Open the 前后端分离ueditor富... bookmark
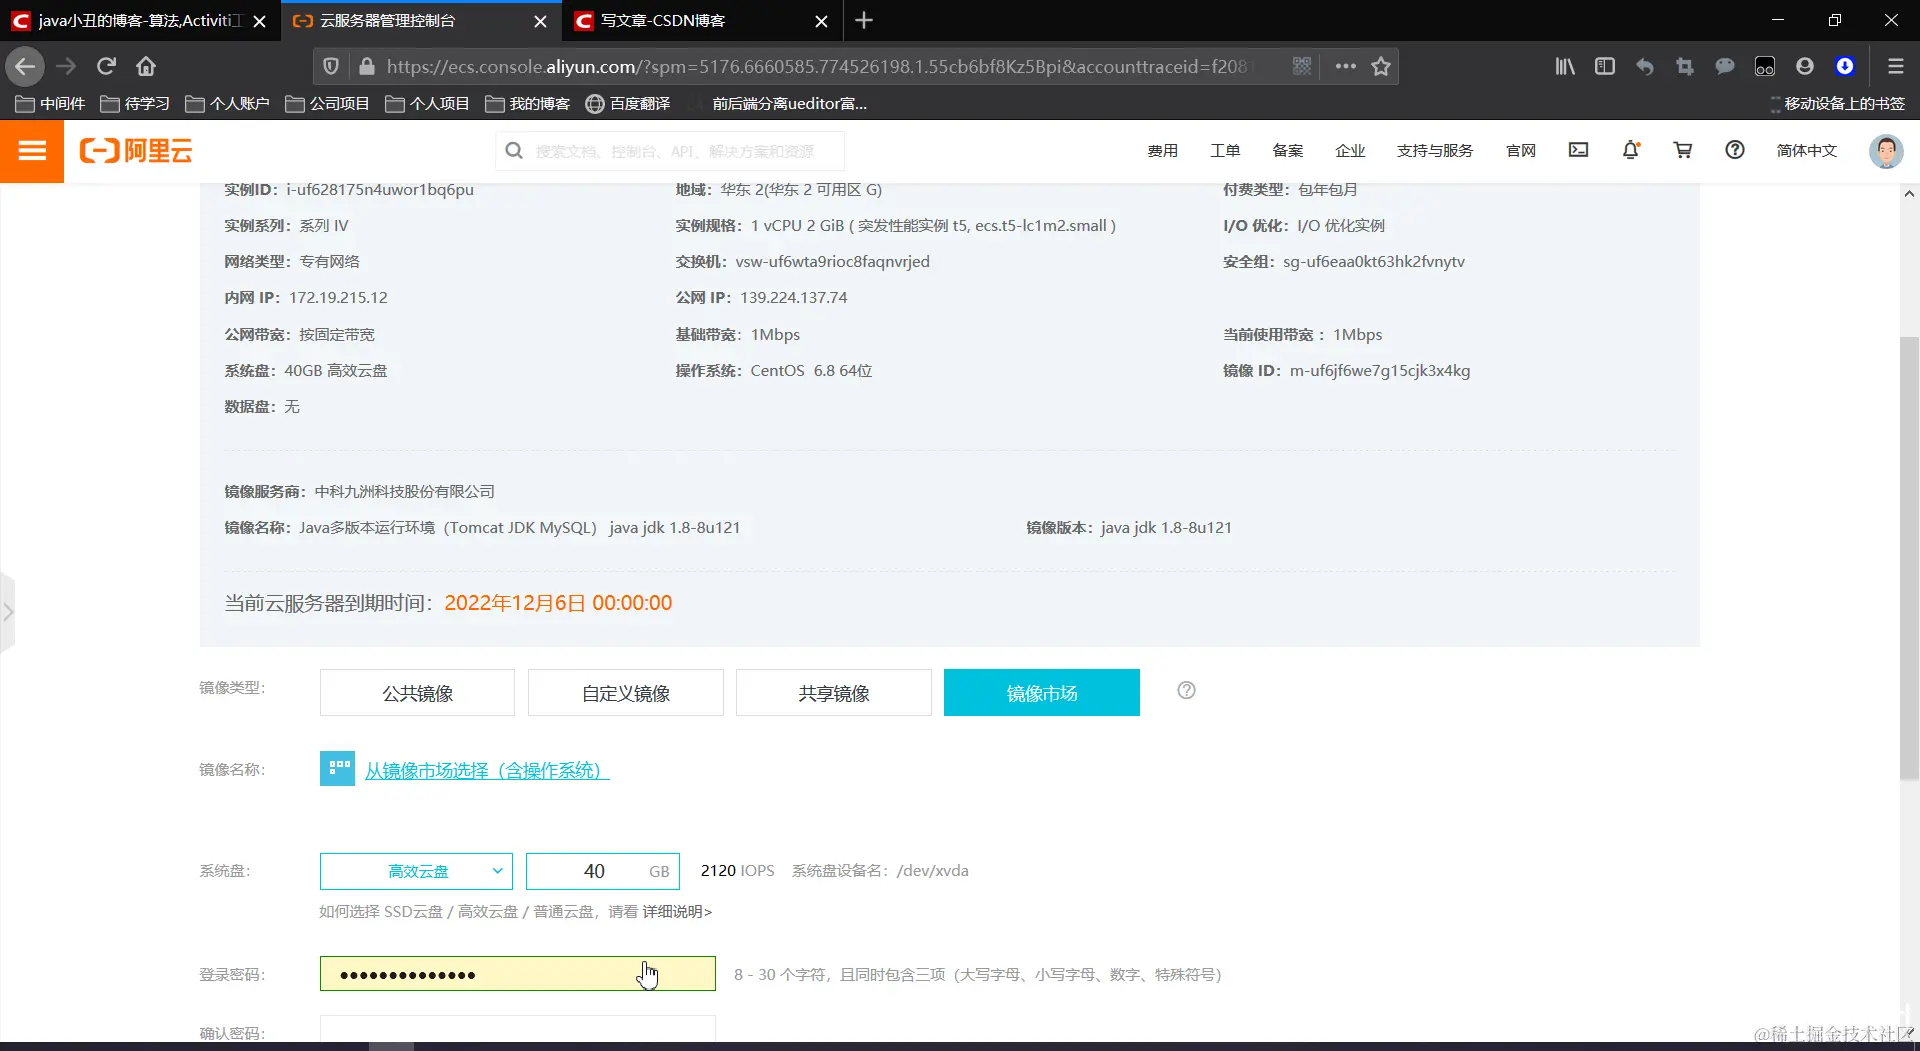1920x1051 pixels. coord(777,103)
